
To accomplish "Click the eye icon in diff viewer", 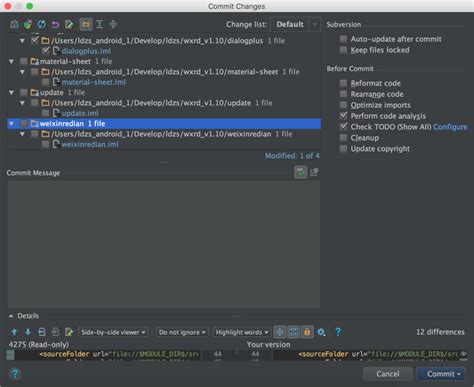I will pos(463,354).
